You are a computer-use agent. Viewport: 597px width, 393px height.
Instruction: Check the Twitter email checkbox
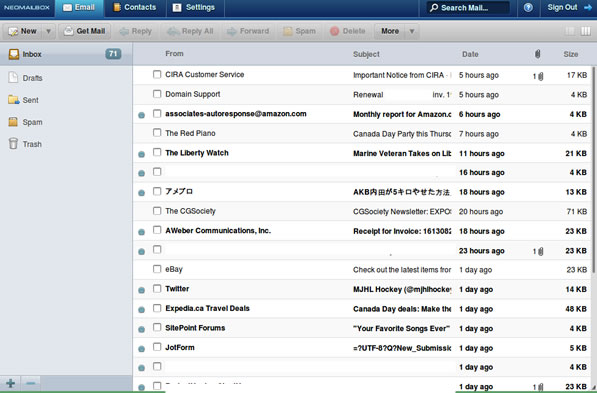click(x=157, y=289)
